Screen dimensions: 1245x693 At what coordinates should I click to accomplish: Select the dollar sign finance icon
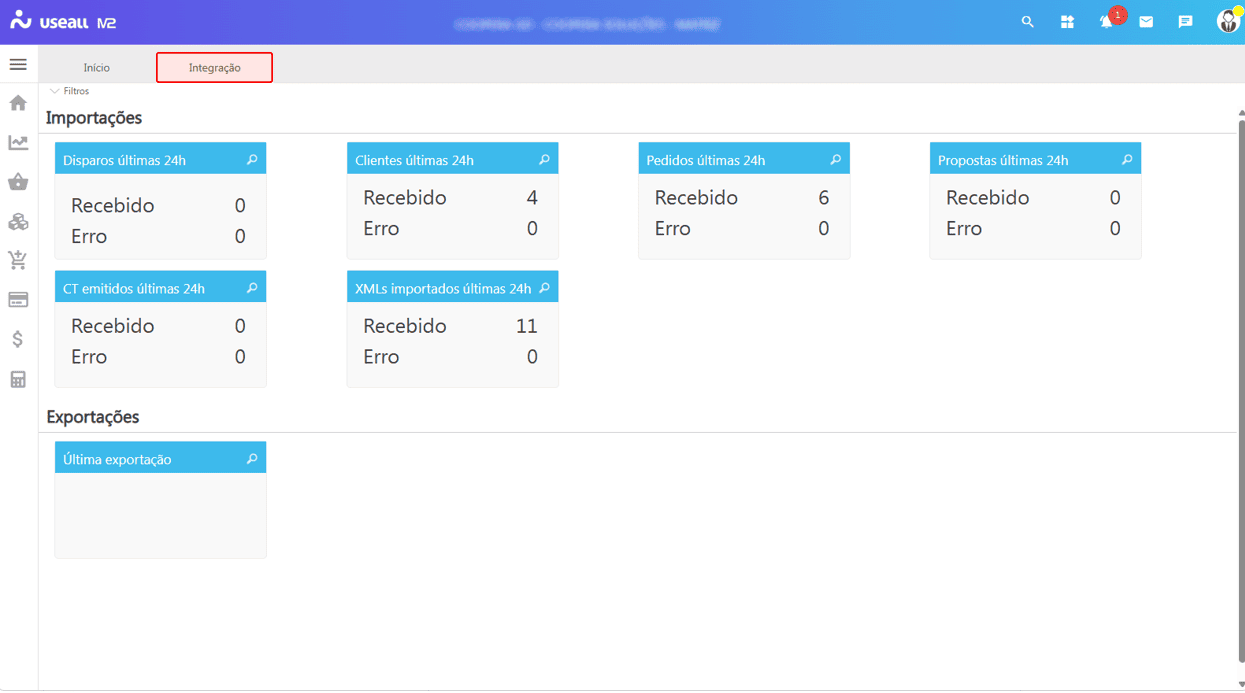[18, 340]
